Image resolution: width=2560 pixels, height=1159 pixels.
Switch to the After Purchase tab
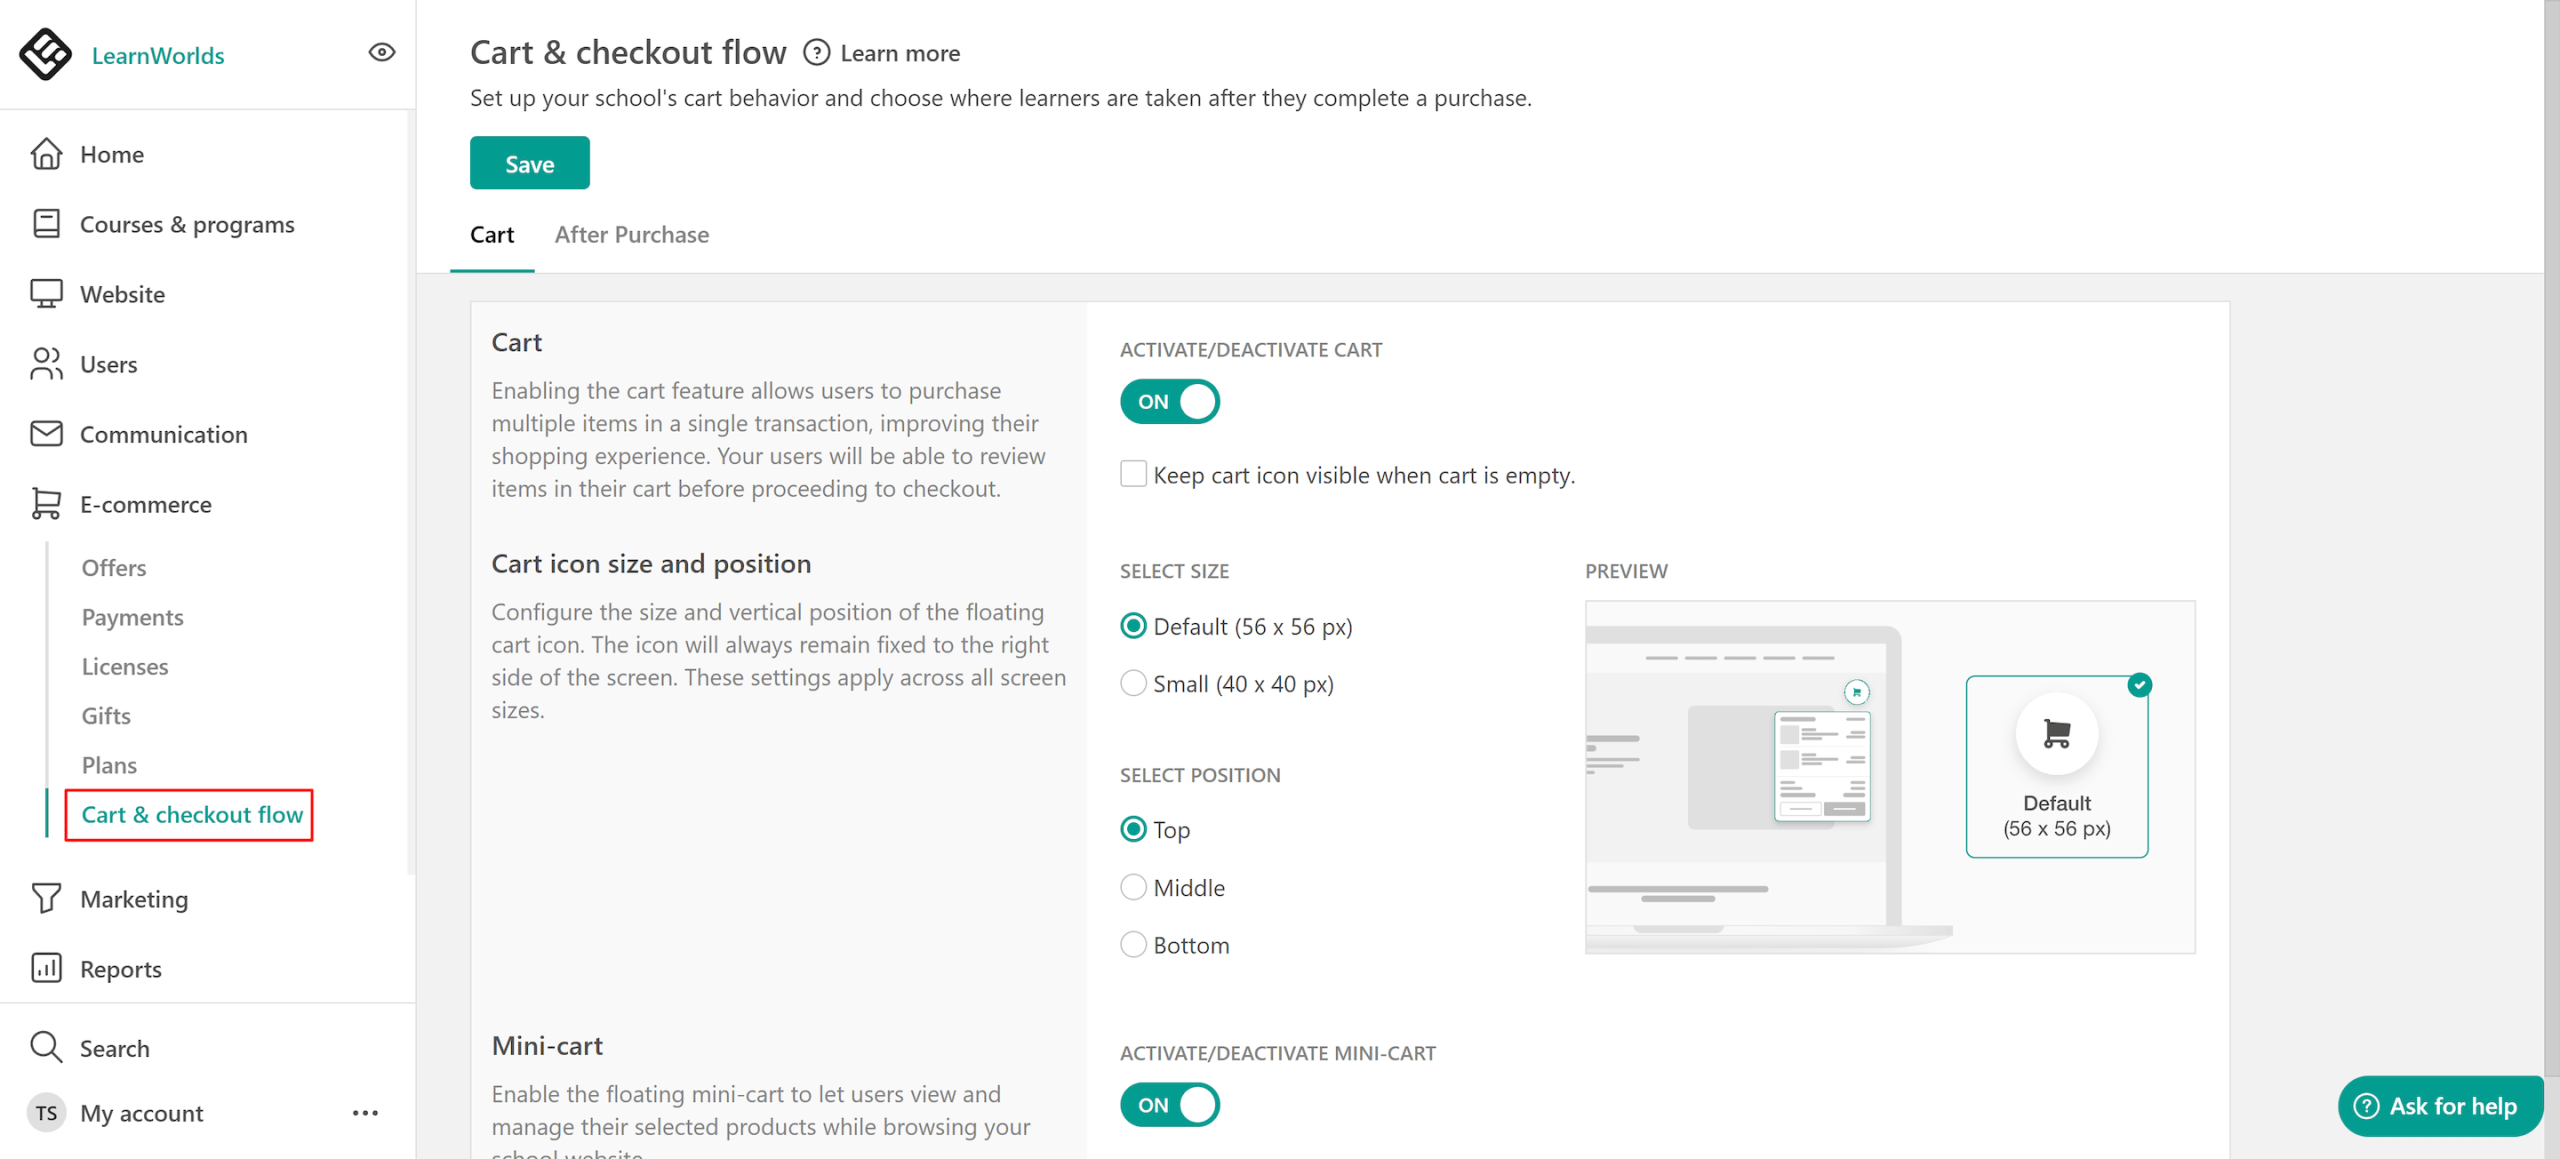coord(631,234)
